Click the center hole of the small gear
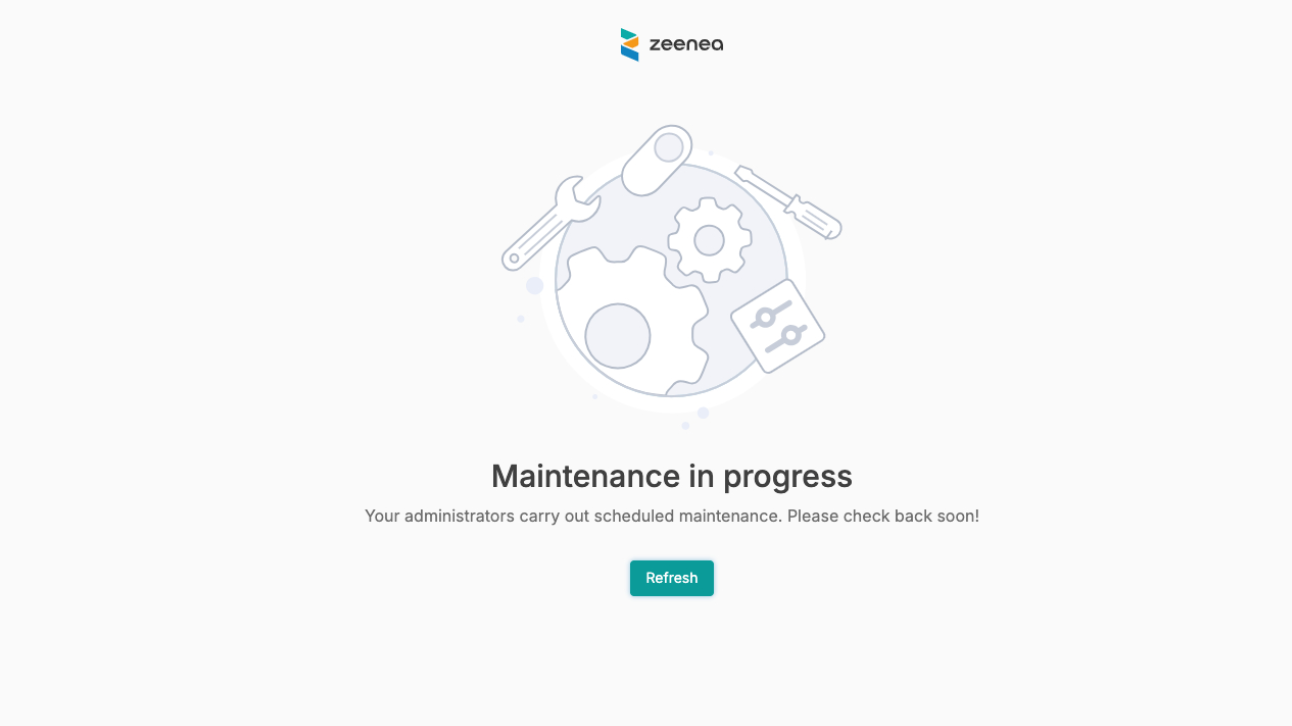 click(709, 240)
